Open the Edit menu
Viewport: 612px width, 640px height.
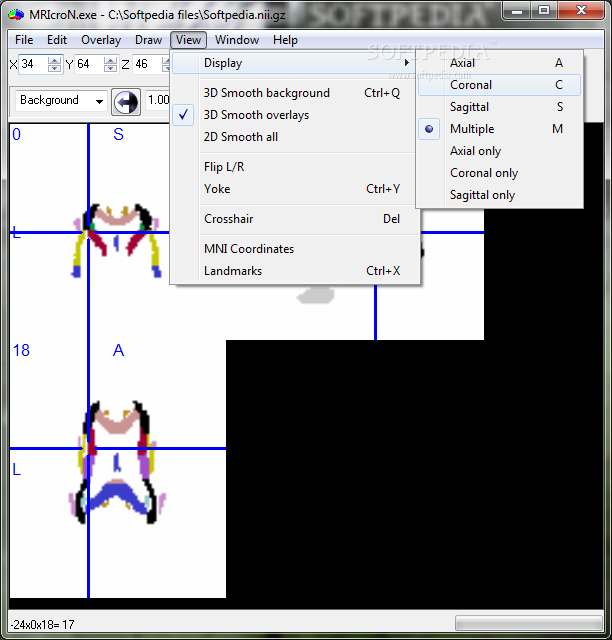(x=57, y=40)
